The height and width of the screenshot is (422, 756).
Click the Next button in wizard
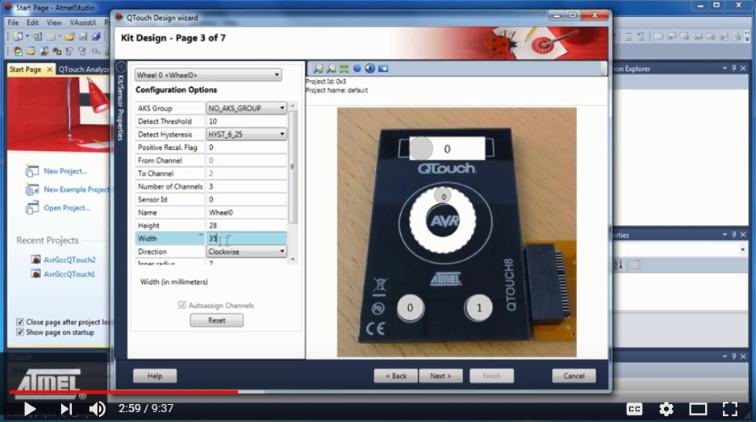pyautogui.click(x=438, y=376)
